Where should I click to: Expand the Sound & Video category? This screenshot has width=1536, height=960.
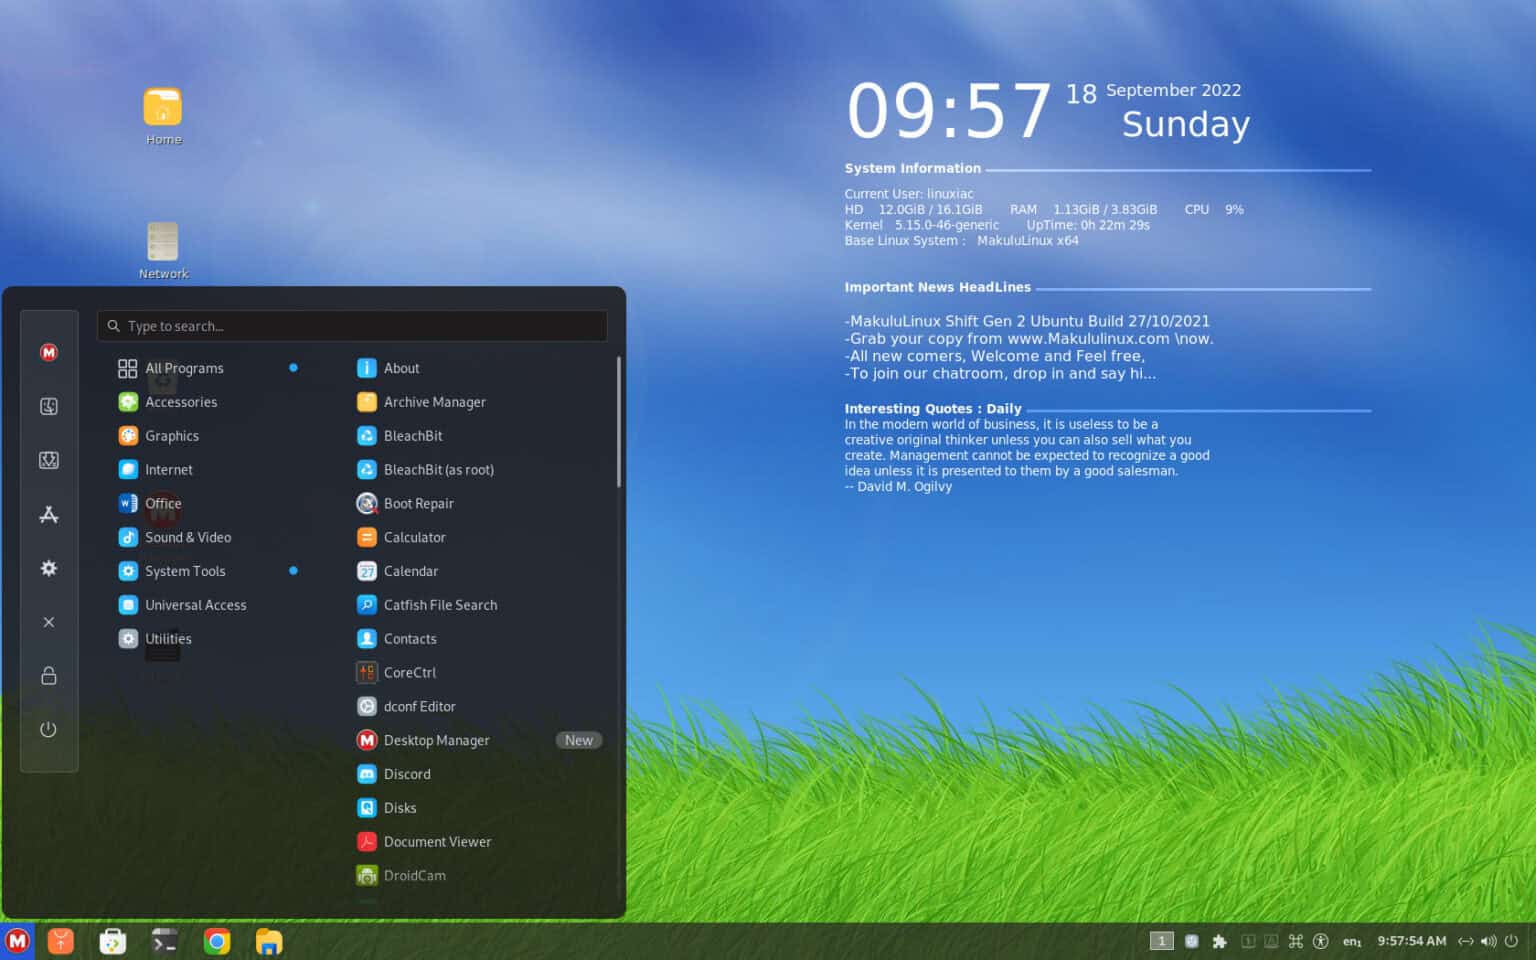pyautogui.click(x=187, y=537)
